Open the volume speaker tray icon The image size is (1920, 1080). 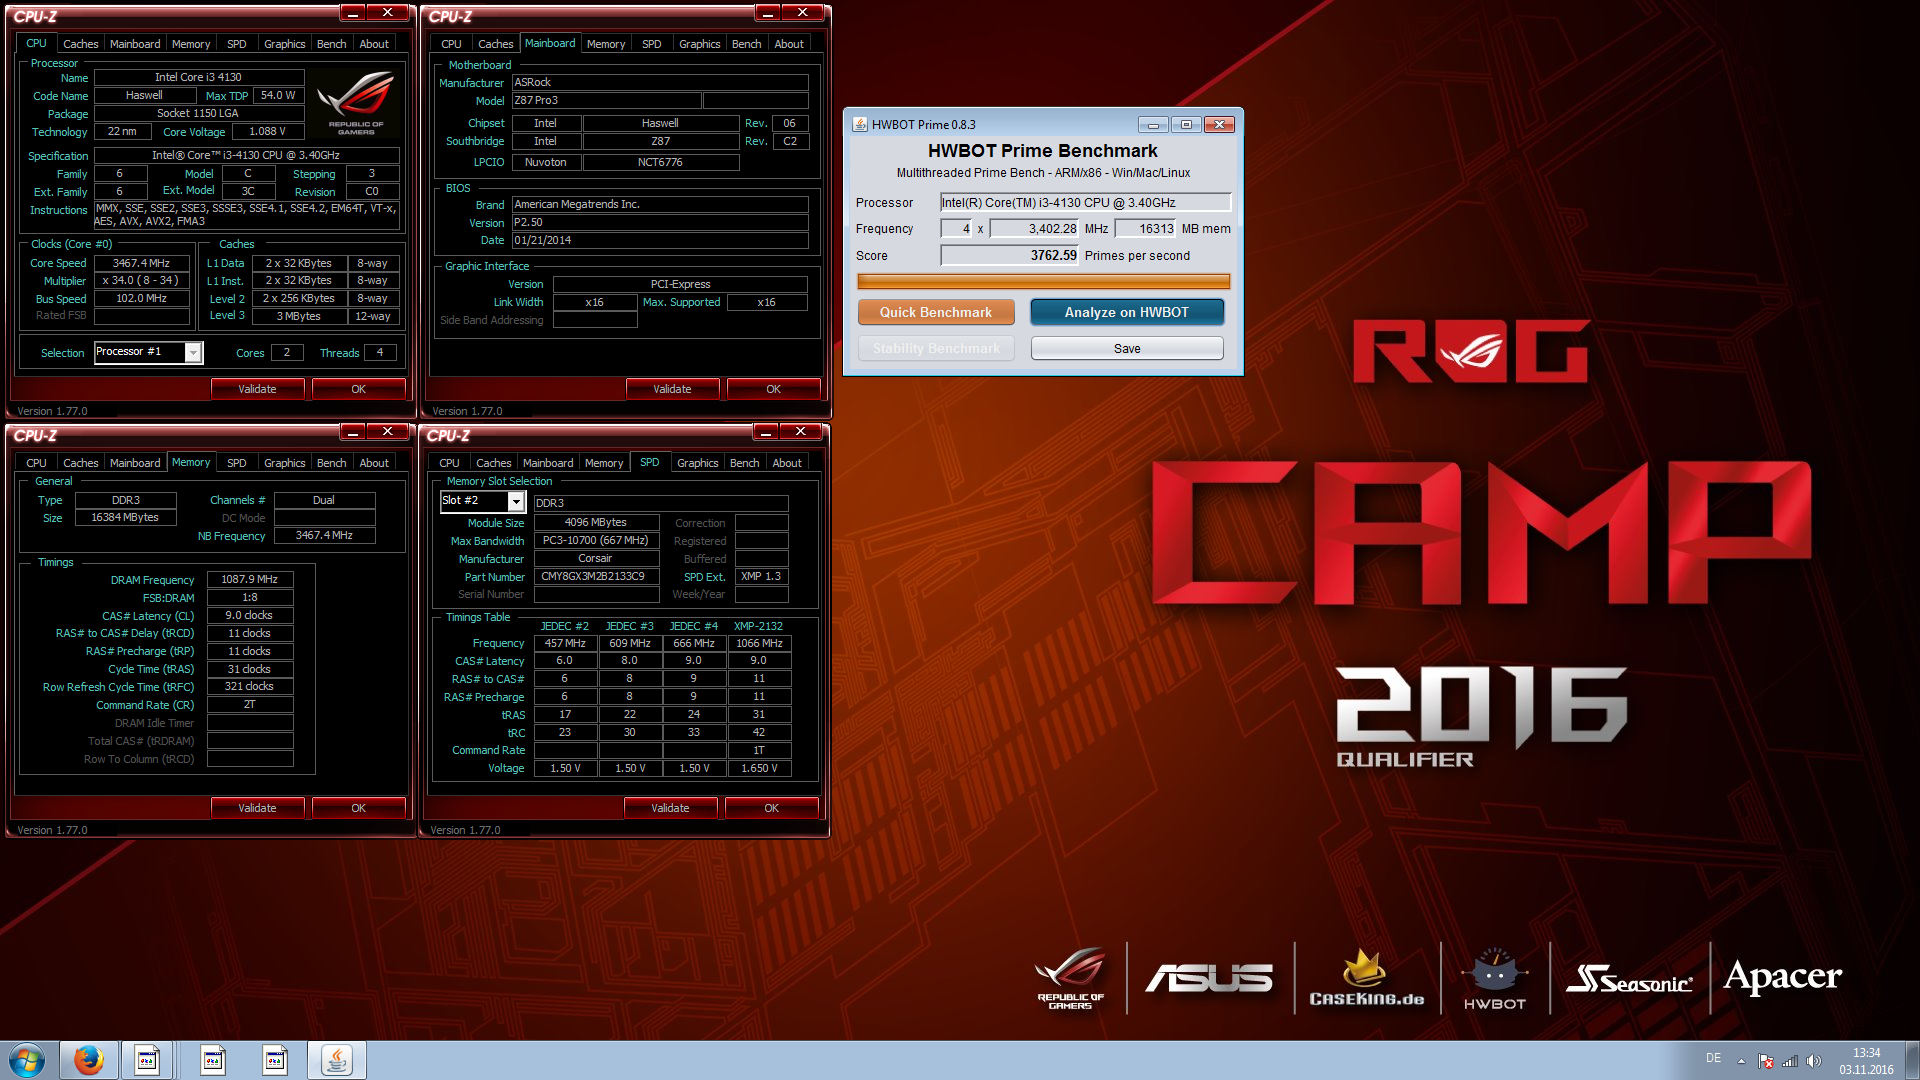click(1814, 1061)
